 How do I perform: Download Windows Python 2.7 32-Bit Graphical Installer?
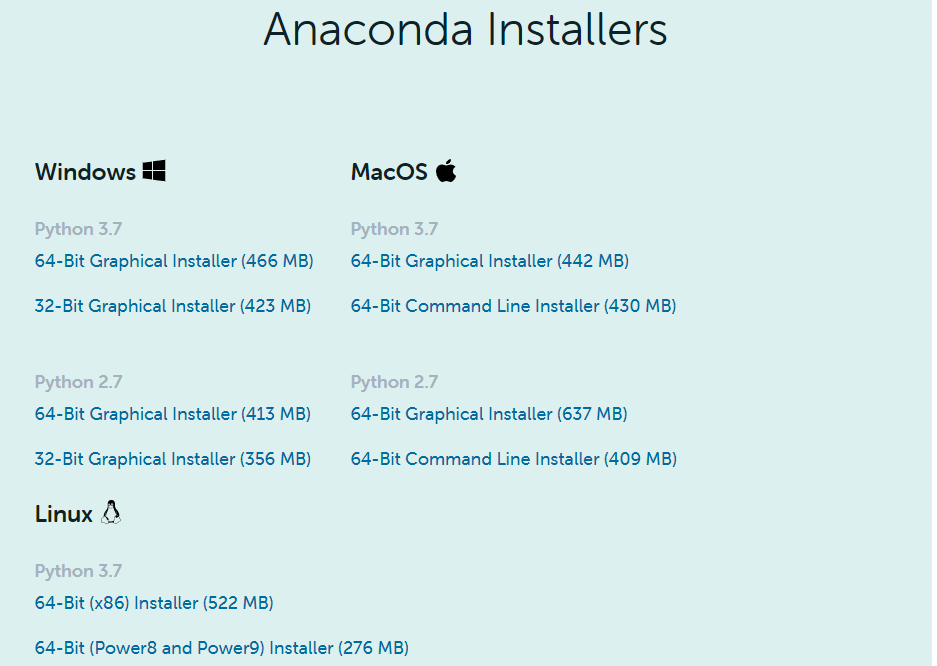click(172, 459)
